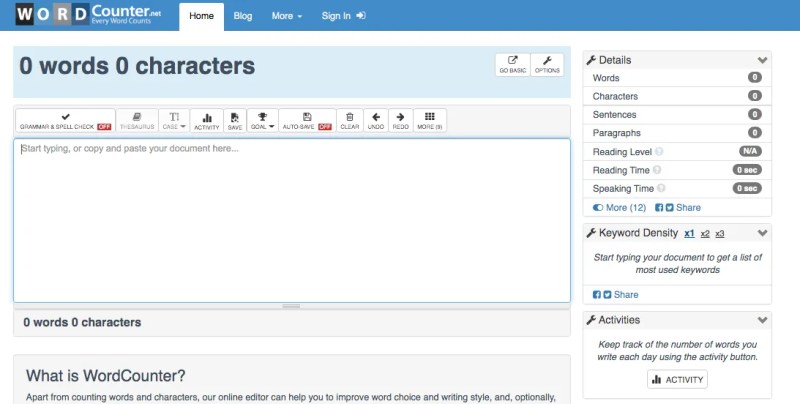
Task: Click Sign In link
Action: (343, 16)
